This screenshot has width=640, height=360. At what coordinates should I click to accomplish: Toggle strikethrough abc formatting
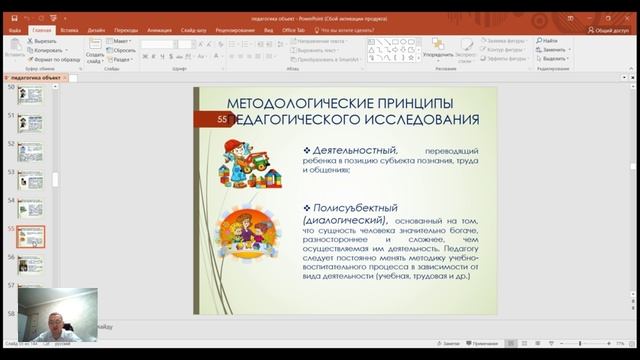click(x=179, y=56)
